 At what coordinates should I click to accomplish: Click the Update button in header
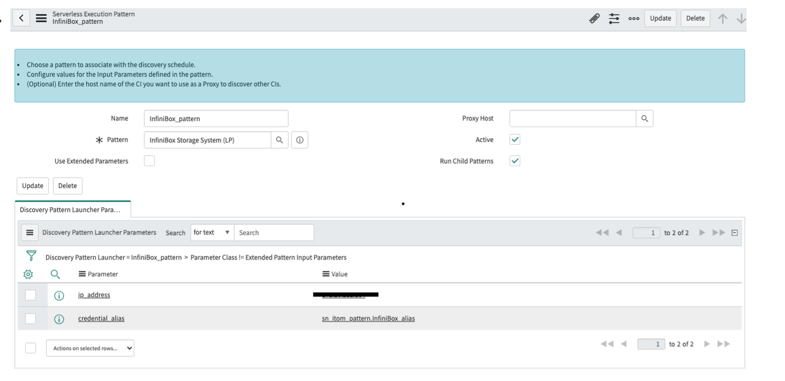click(660, 19)
